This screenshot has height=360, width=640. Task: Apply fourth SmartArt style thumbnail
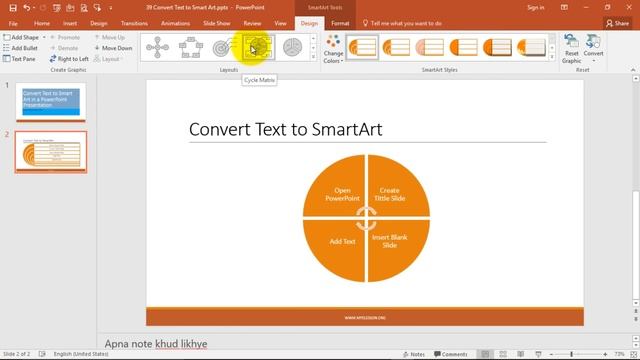pos(464,47)
